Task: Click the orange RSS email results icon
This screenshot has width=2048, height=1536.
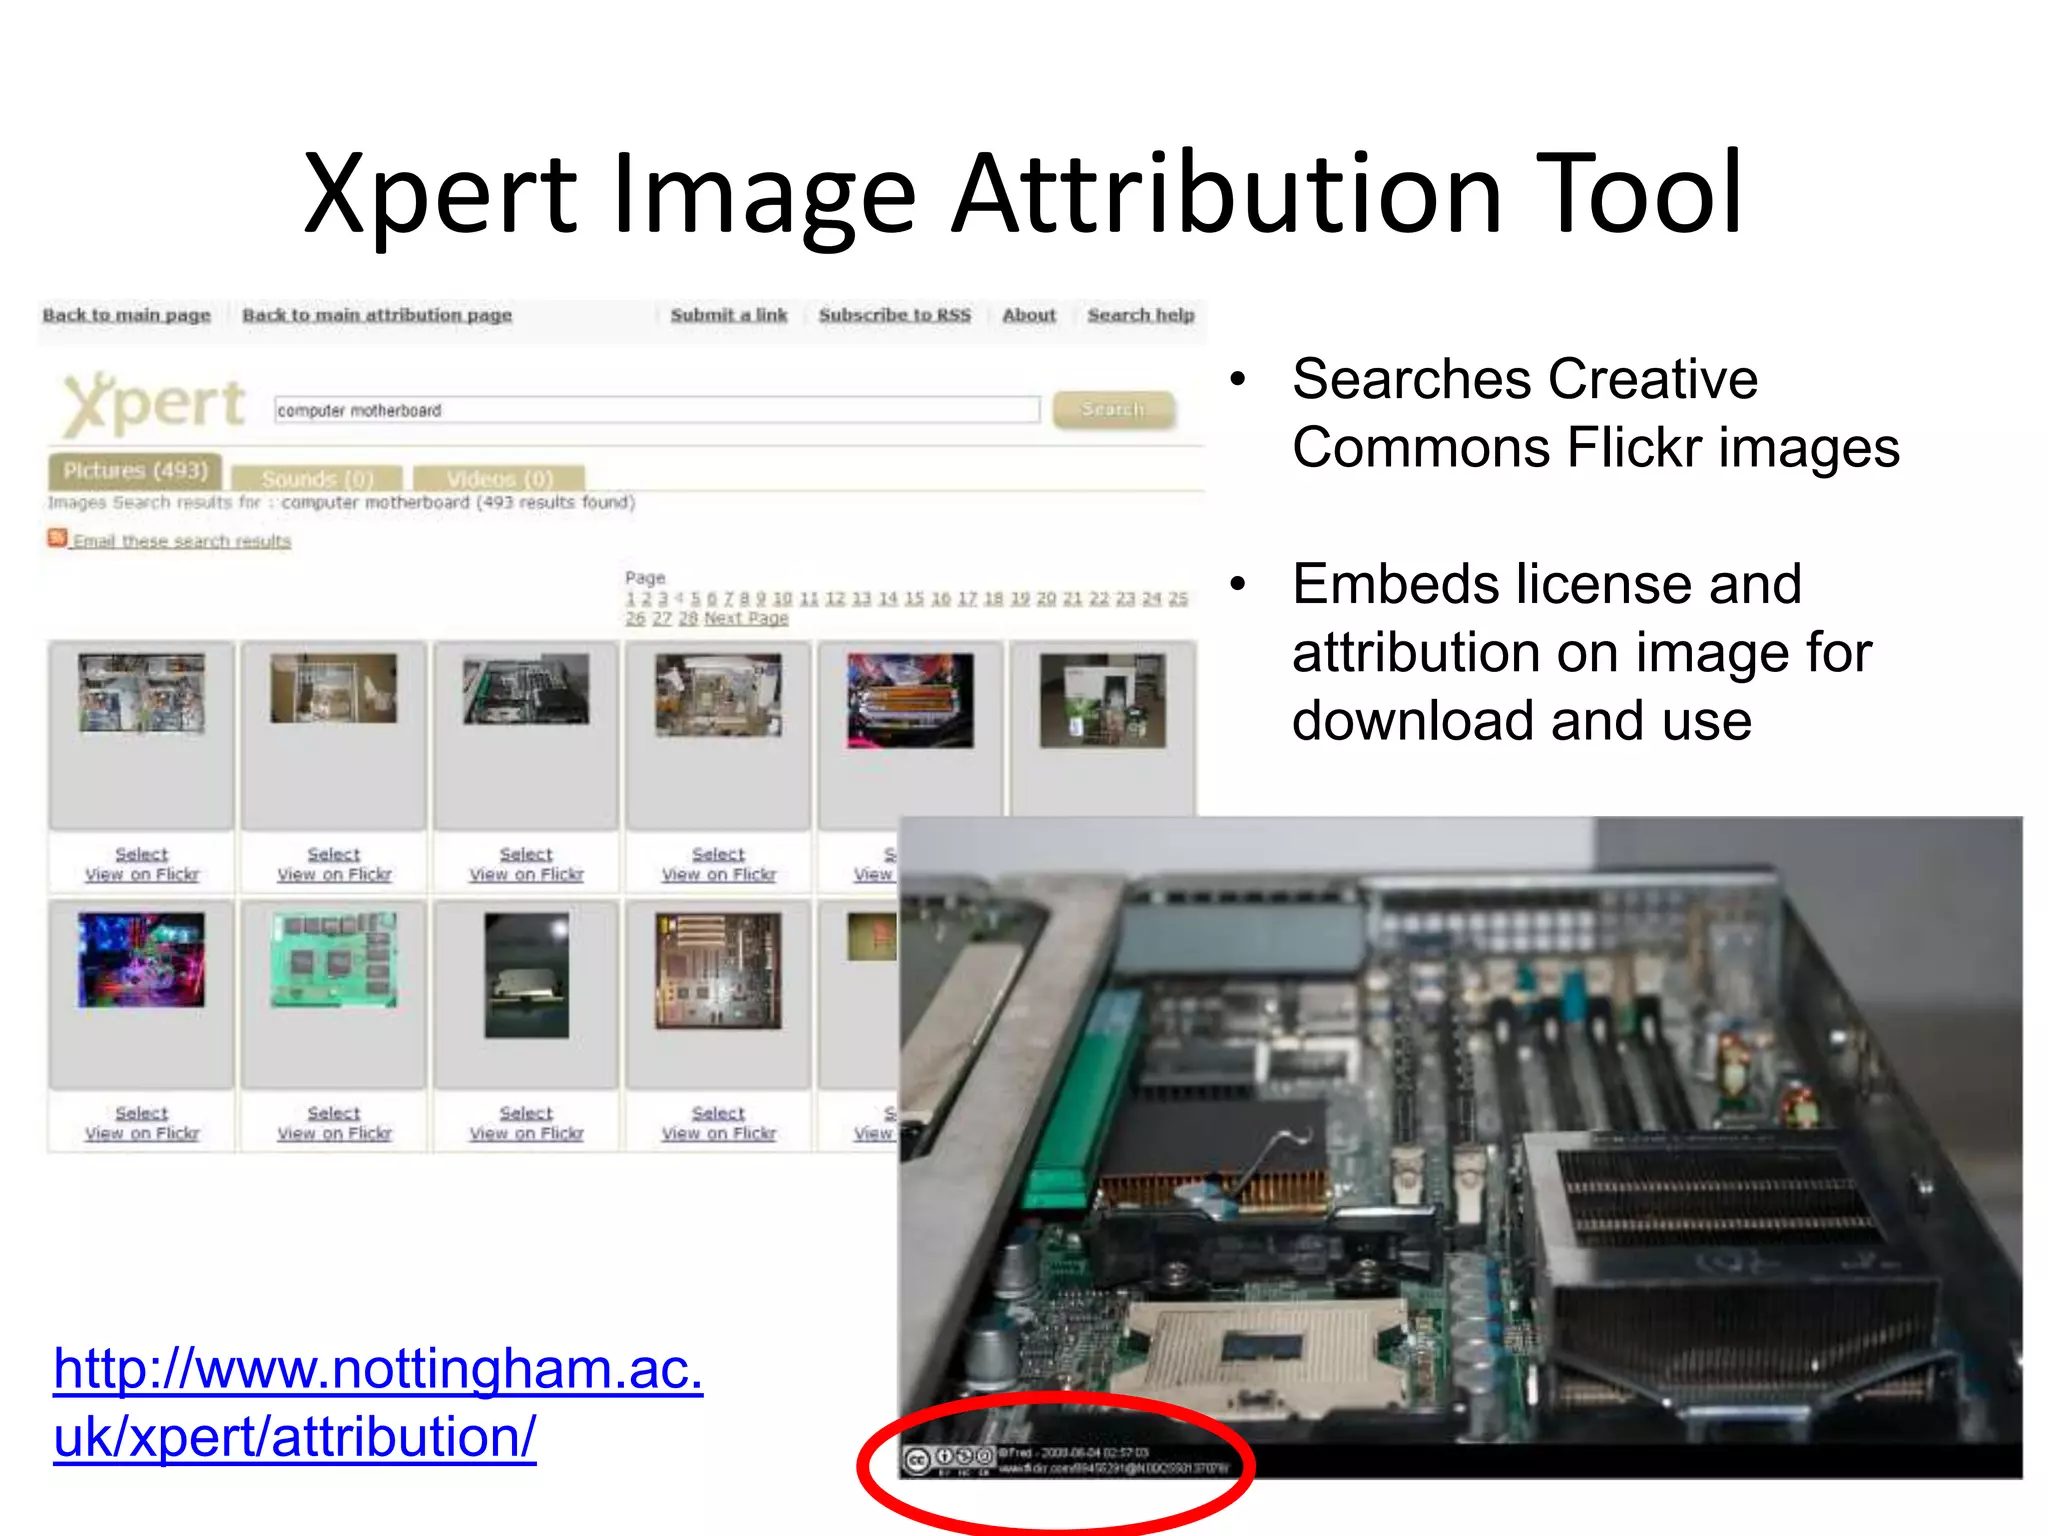Action: click(58, 539)
